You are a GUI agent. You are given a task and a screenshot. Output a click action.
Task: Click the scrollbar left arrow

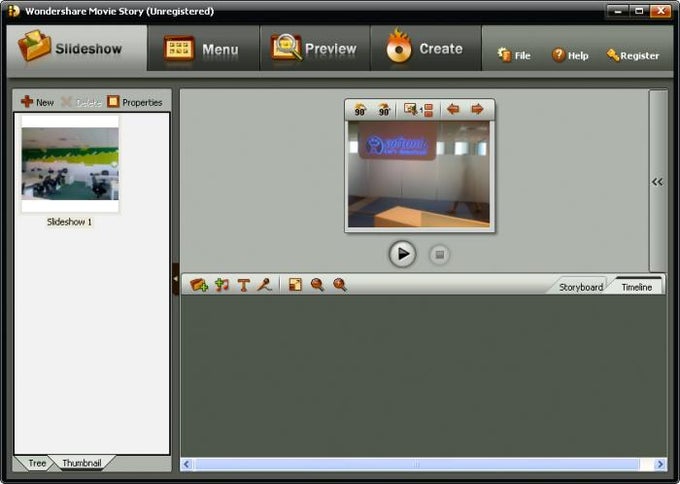[186, 464]
